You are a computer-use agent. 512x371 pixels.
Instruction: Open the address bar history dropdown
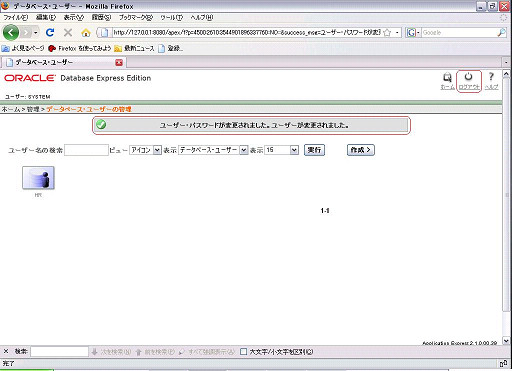tap(397, 32)
